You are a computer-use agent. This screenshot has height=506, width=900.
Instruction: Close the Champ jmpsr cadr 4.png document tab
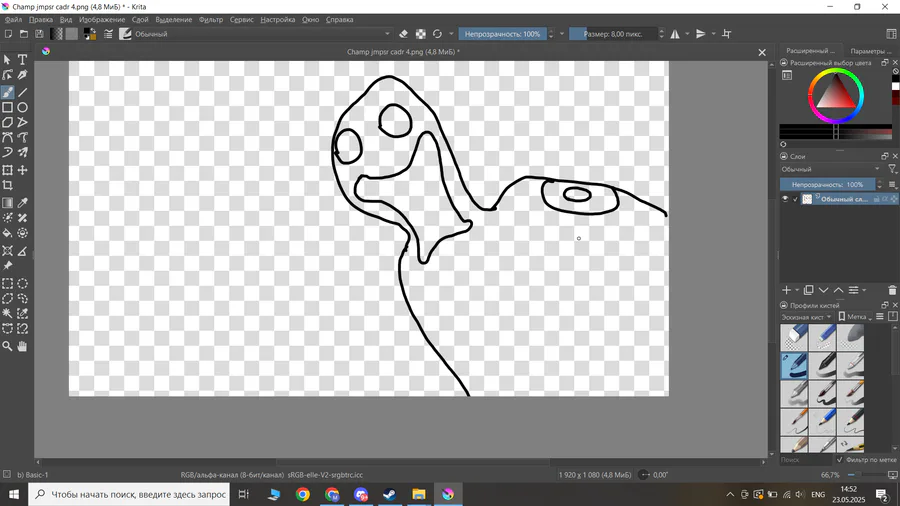pos(762,52)
